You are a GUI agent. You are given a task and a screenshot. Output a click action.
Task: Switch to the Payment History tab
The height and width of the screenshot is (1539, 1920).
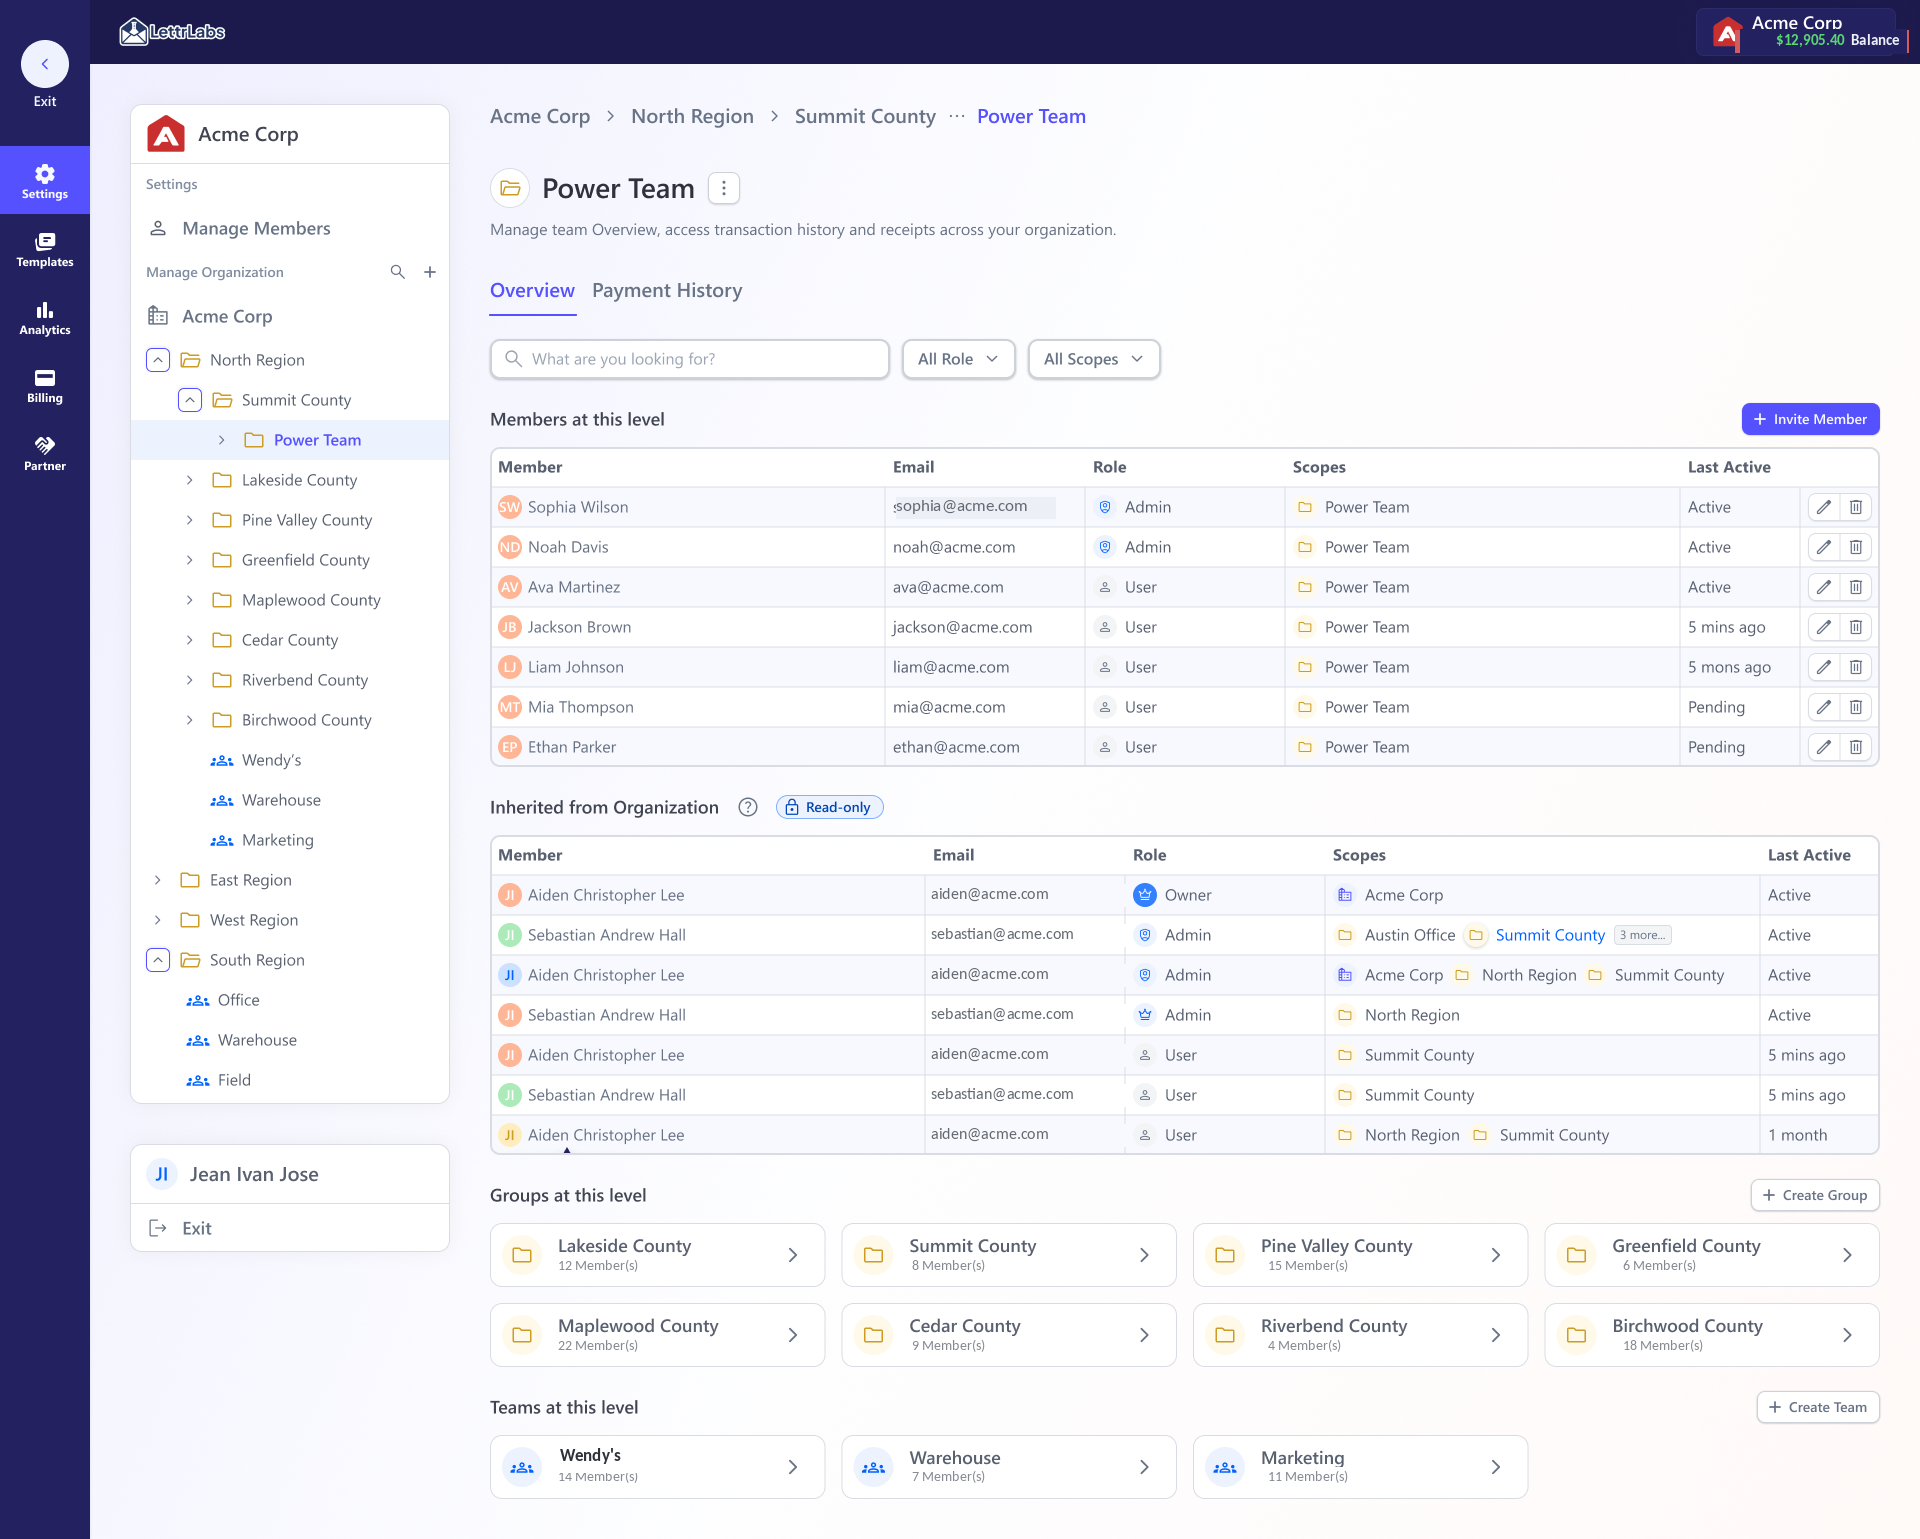(x=667, y=290)
